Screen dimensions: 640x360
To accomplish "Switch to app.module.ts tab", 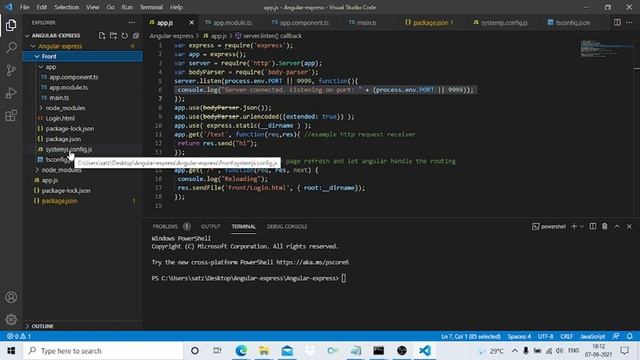I will coord(229,22).
